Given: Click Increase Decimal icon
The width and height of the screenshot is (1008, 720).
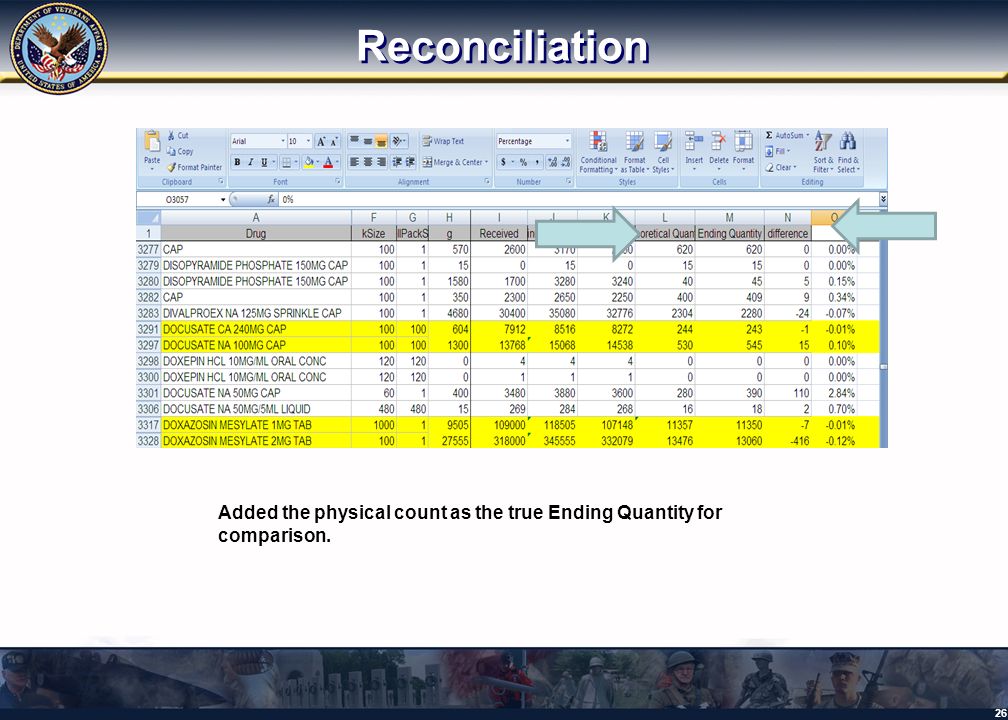Looking at the screenshot, I should 552,162.
